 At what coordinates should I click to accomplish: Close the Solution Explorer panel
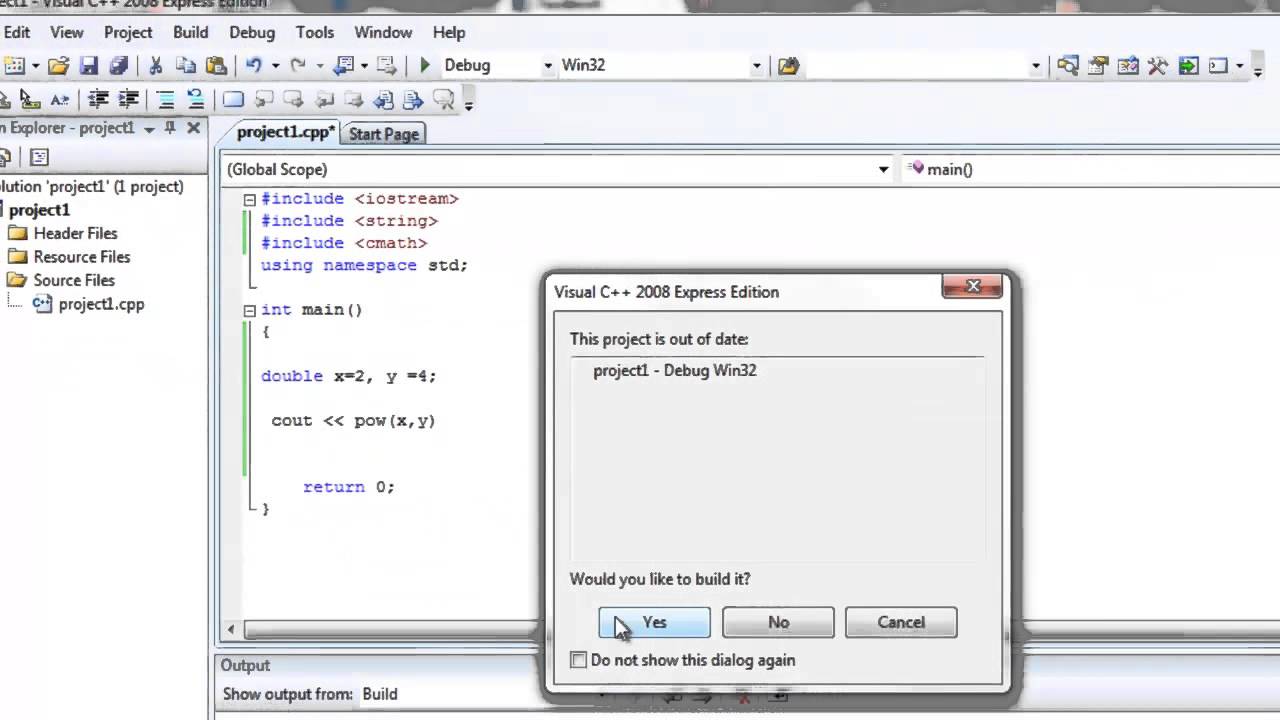click(x=193, y=128)
